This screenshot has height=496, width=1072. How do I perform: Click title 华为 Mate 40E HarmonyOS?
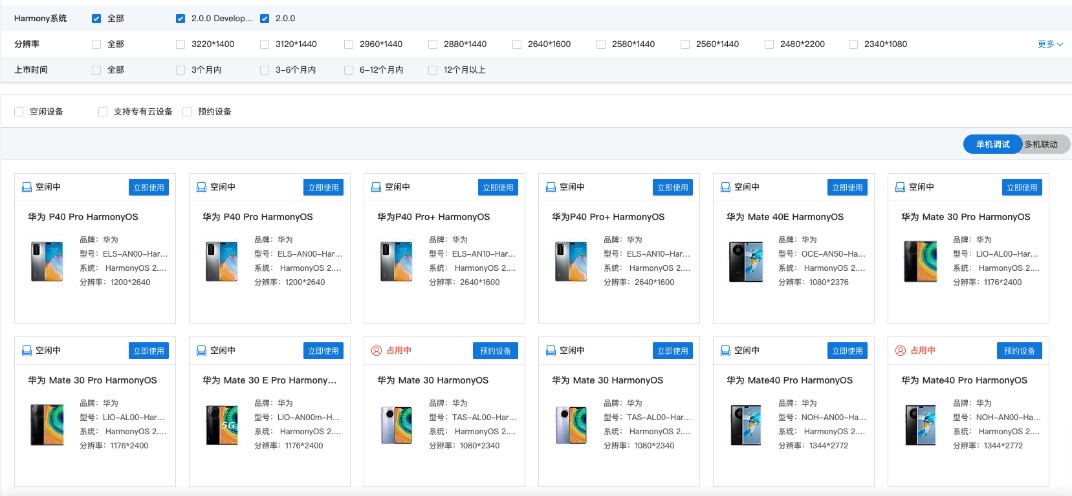click(x=785, y=217)
